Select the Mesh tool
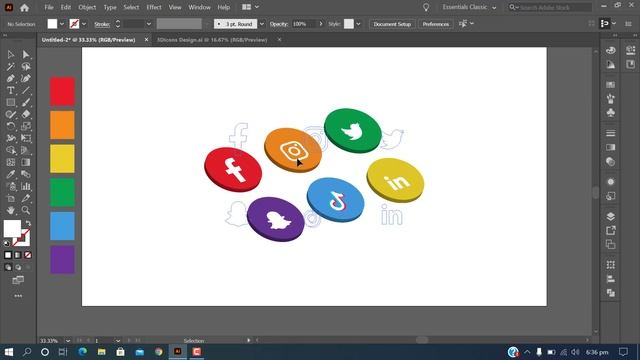Viewport: 640px width, 360px height. 11,162
